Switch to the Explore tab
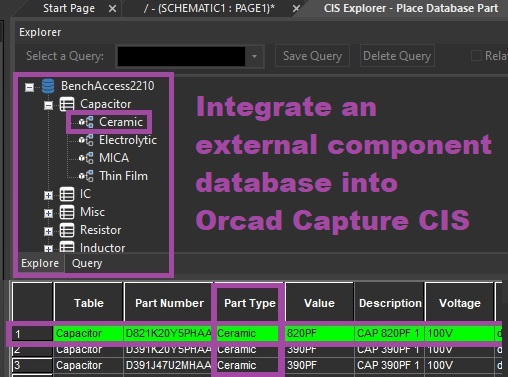Screen dimensions: 508x377 [x=40, y=263]
